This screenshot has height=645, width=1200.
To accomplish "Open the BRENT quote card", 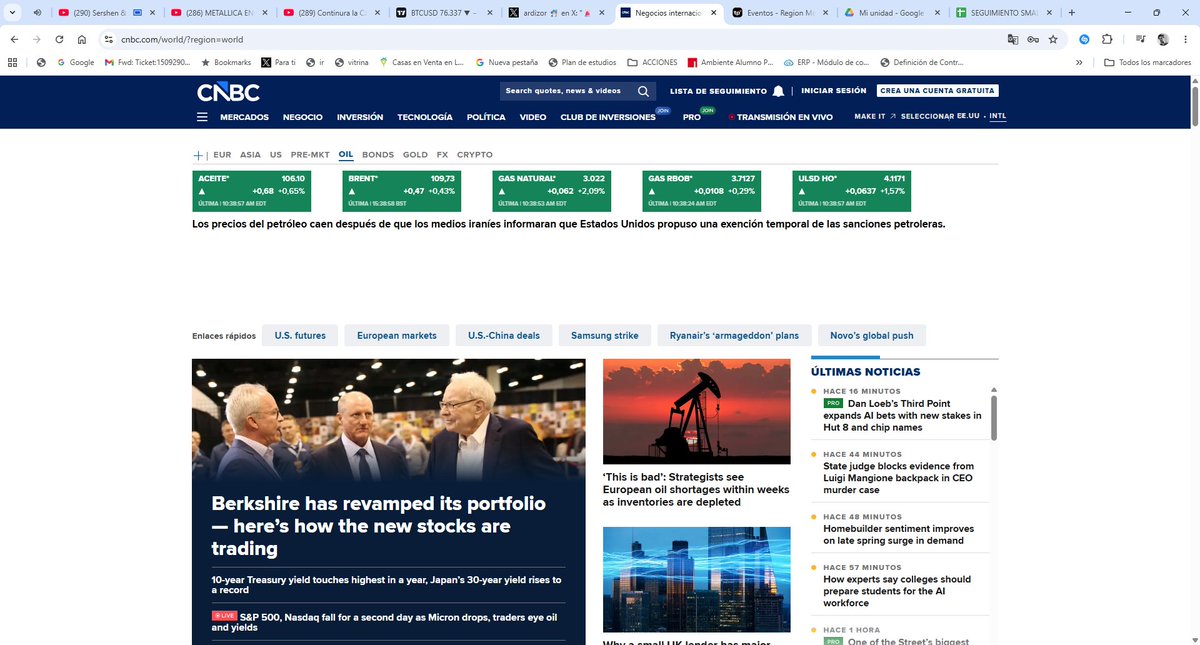I will click(x=401, y=191).
